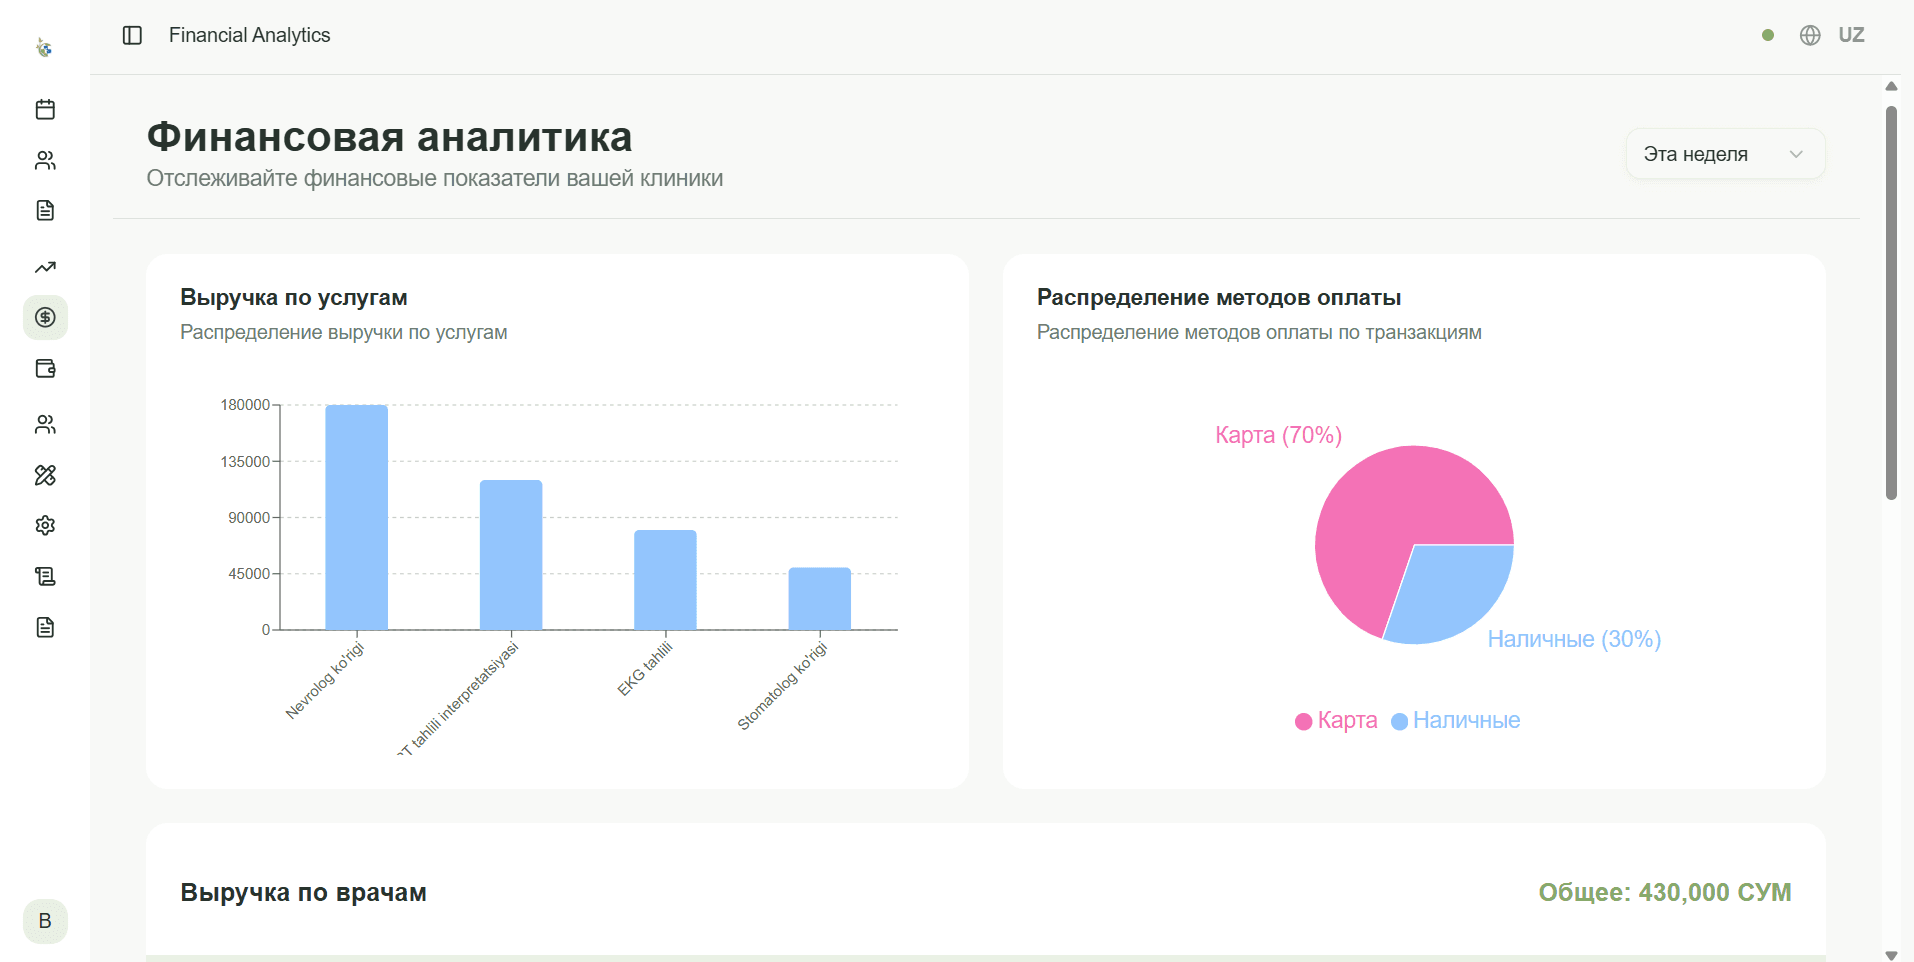Click the 'Финансовая аналитика' page heading
The image size is (1914, 962).
390,137
